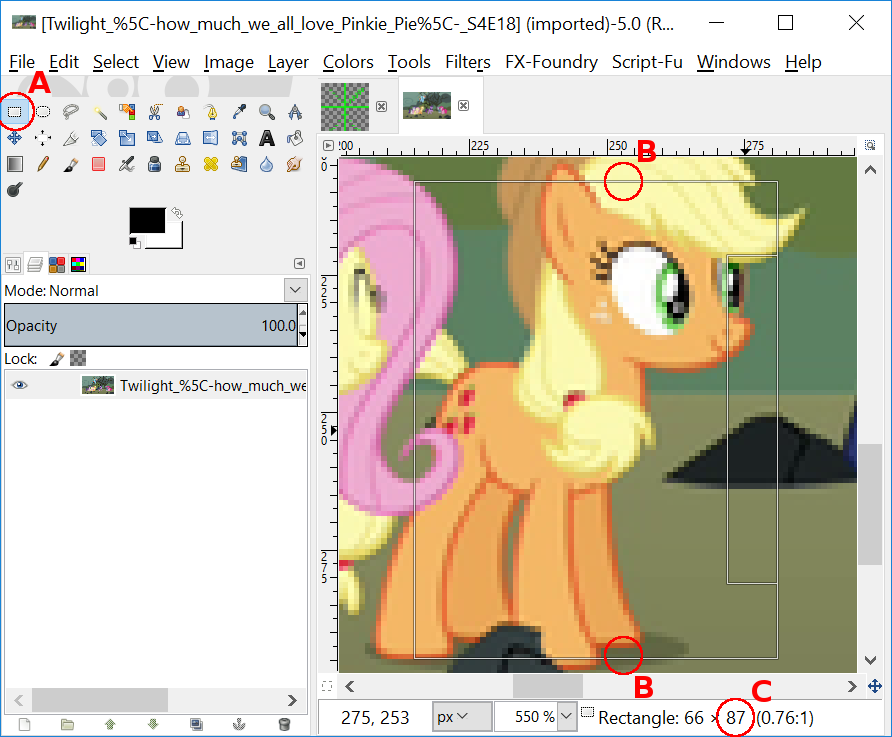Select the Crop knife tool
Image resolution: width=892 pixels, height=737 pixels.
[x=71, y=138]
